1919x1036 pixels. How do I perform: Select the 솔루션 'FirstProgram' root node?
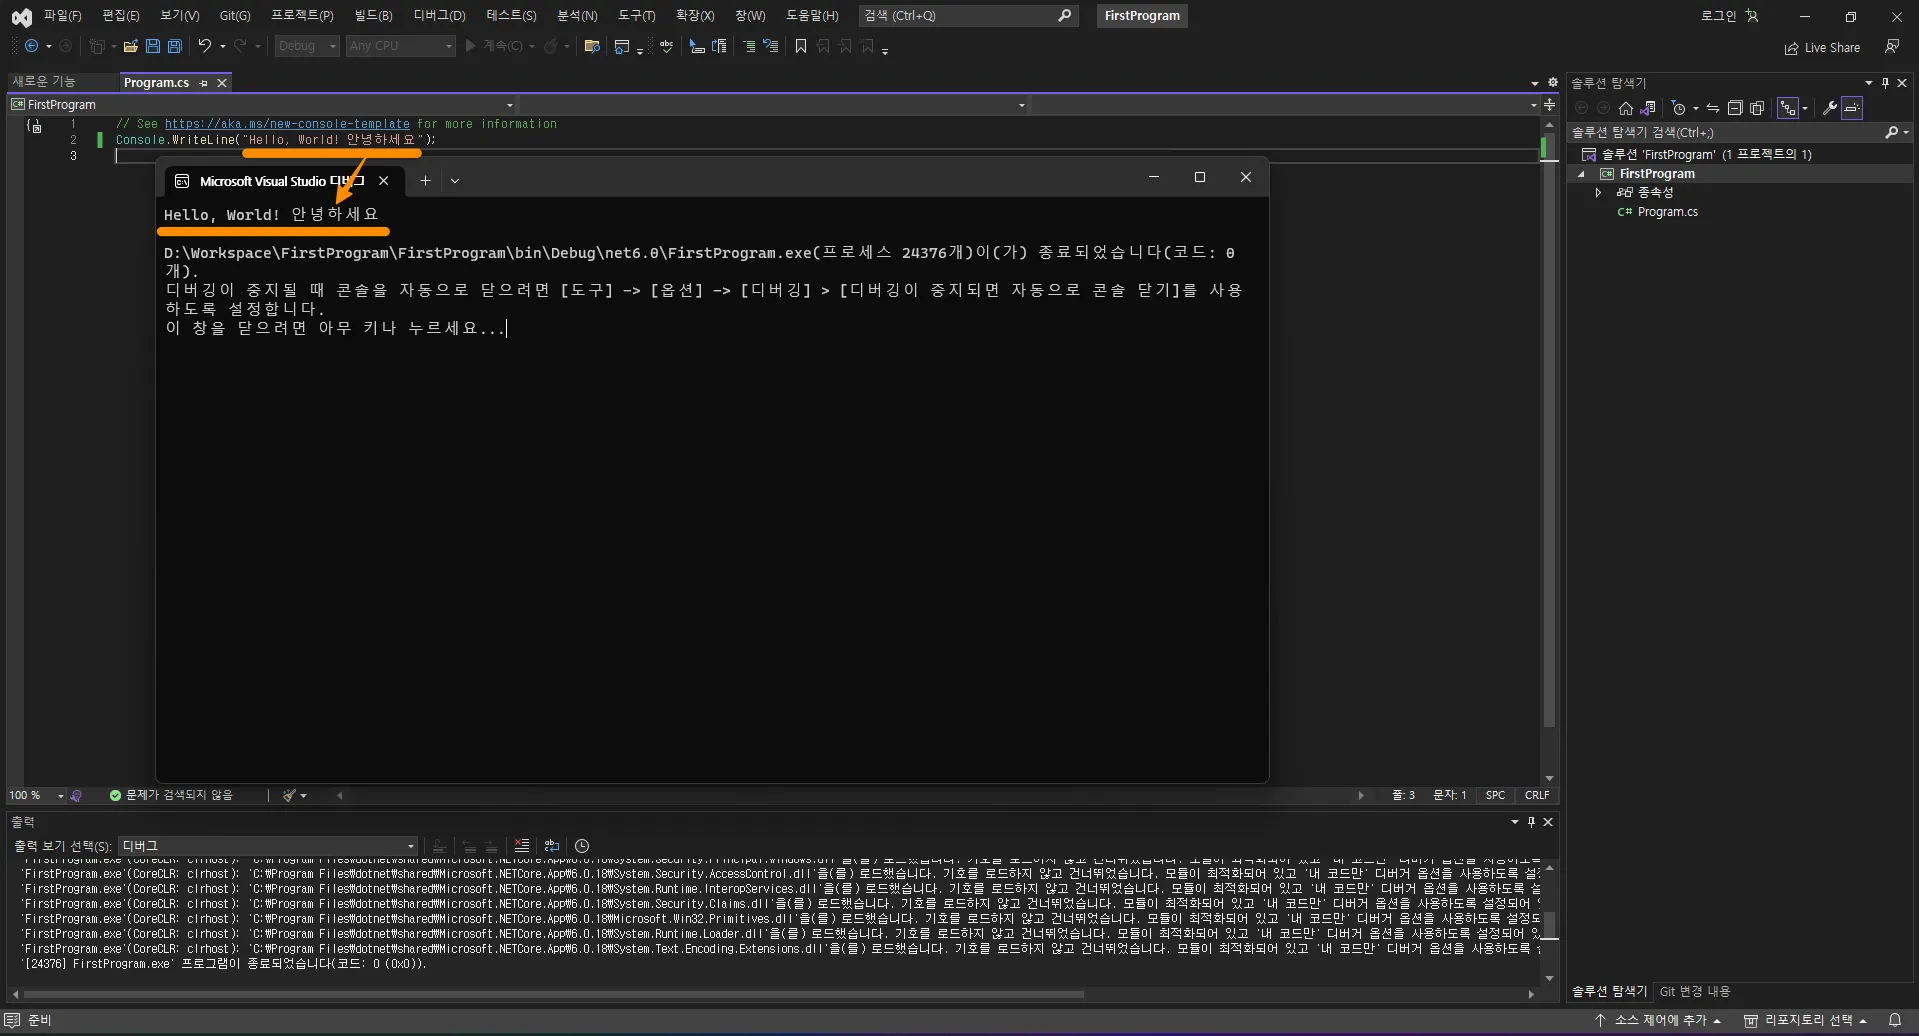[x=1706, y=155]
